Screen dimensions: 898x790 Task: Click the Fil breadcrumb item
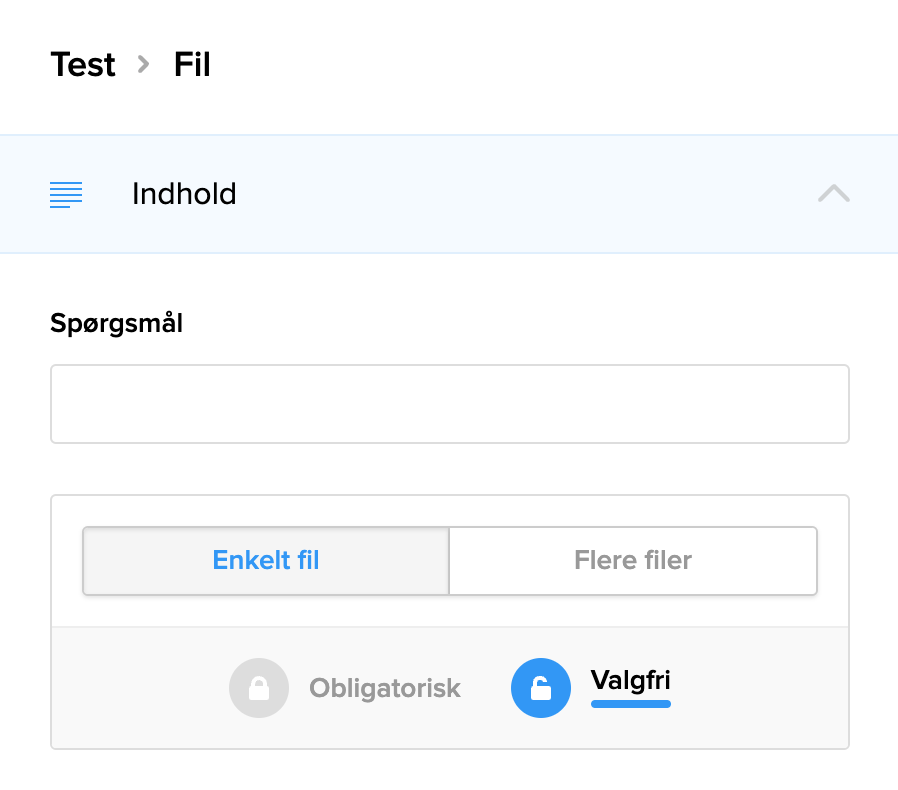(192, 65)
